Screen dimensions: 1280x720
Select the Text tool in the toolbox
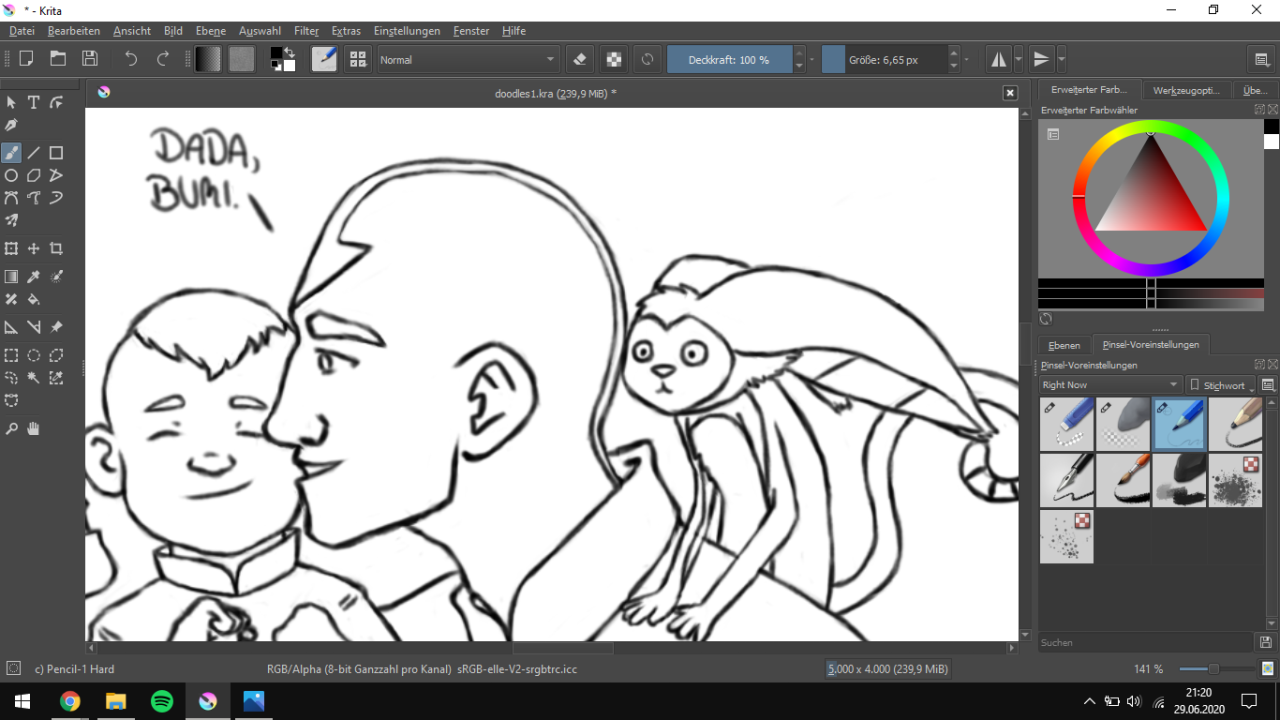[33, 102]
